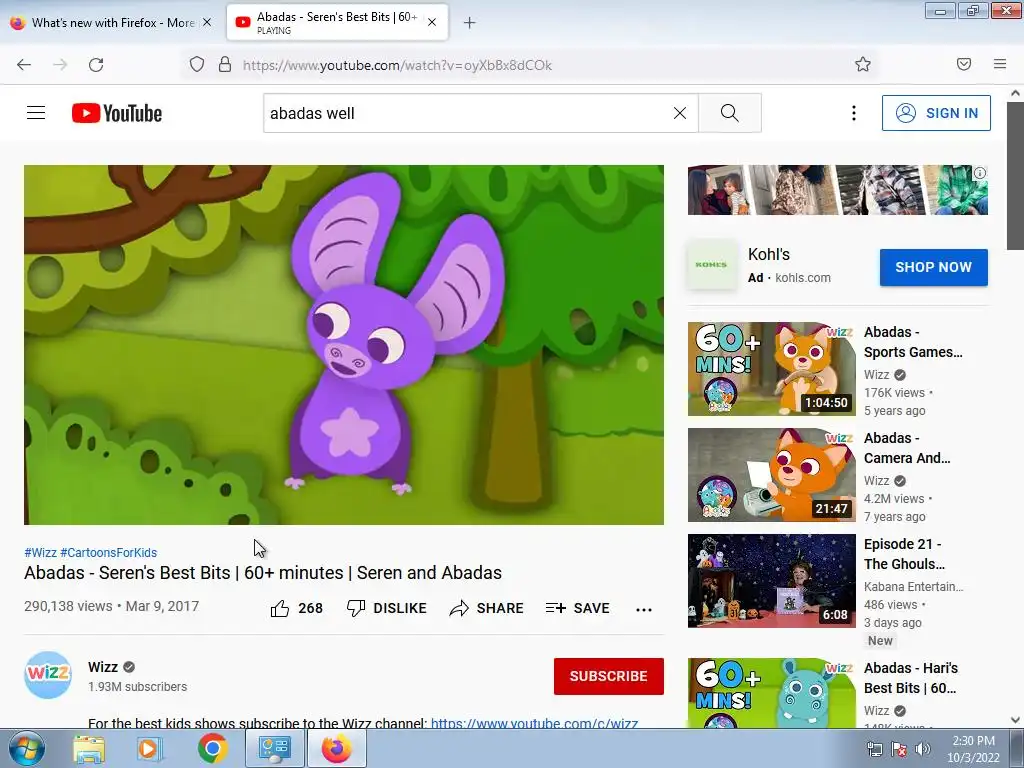Open Abadas Sports Games video thumbnail
Screen dimensions: 1024x768
pos(771,368)
